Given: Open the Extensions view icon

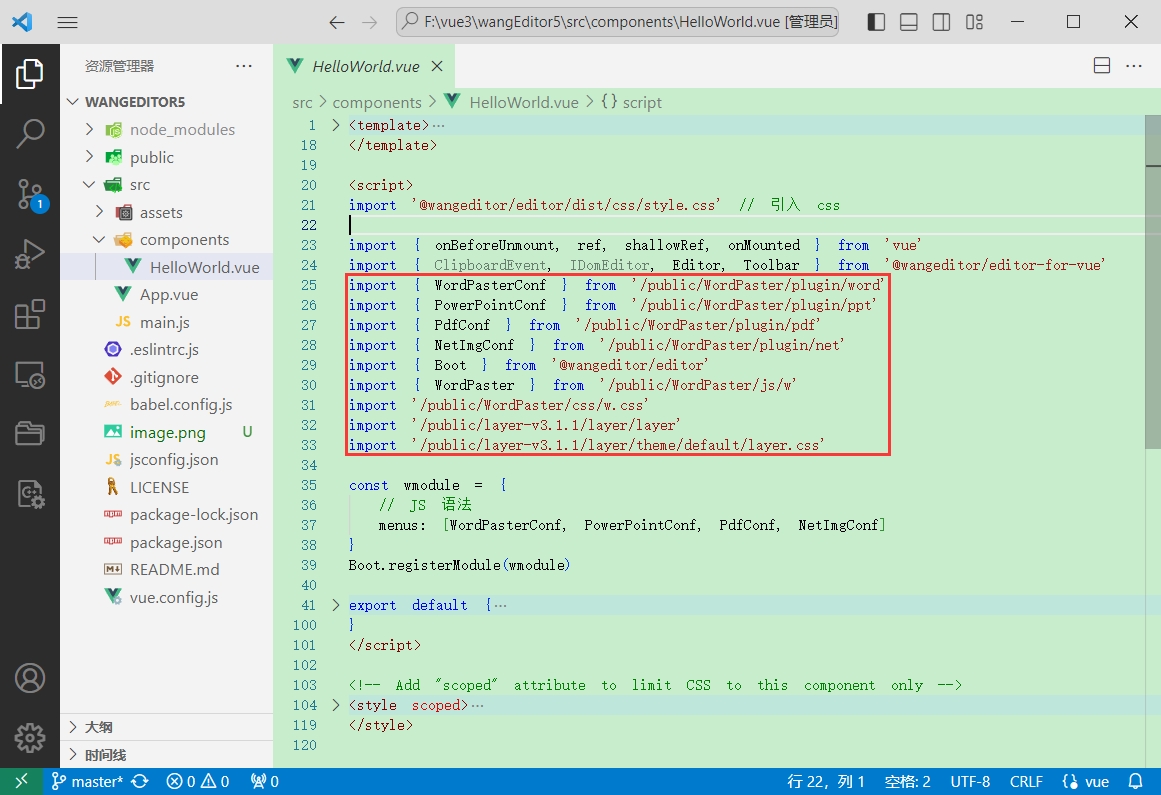Looking at the screenshot, I should tap(30, 312).
